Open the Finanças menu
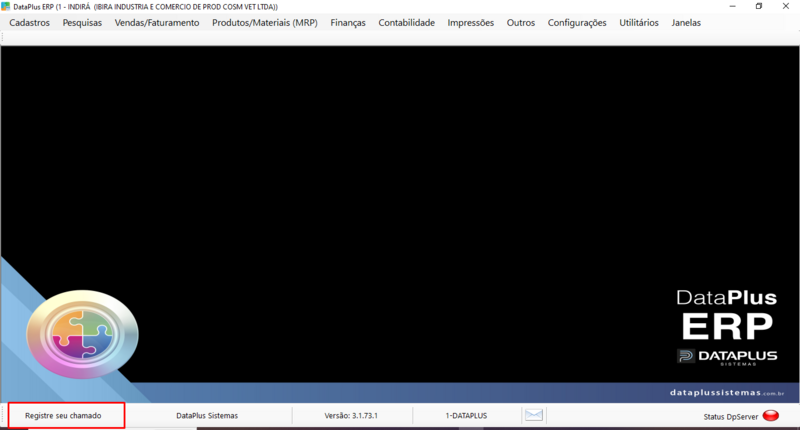This screenshot has height=430, width=800. (x=348, y=23)
